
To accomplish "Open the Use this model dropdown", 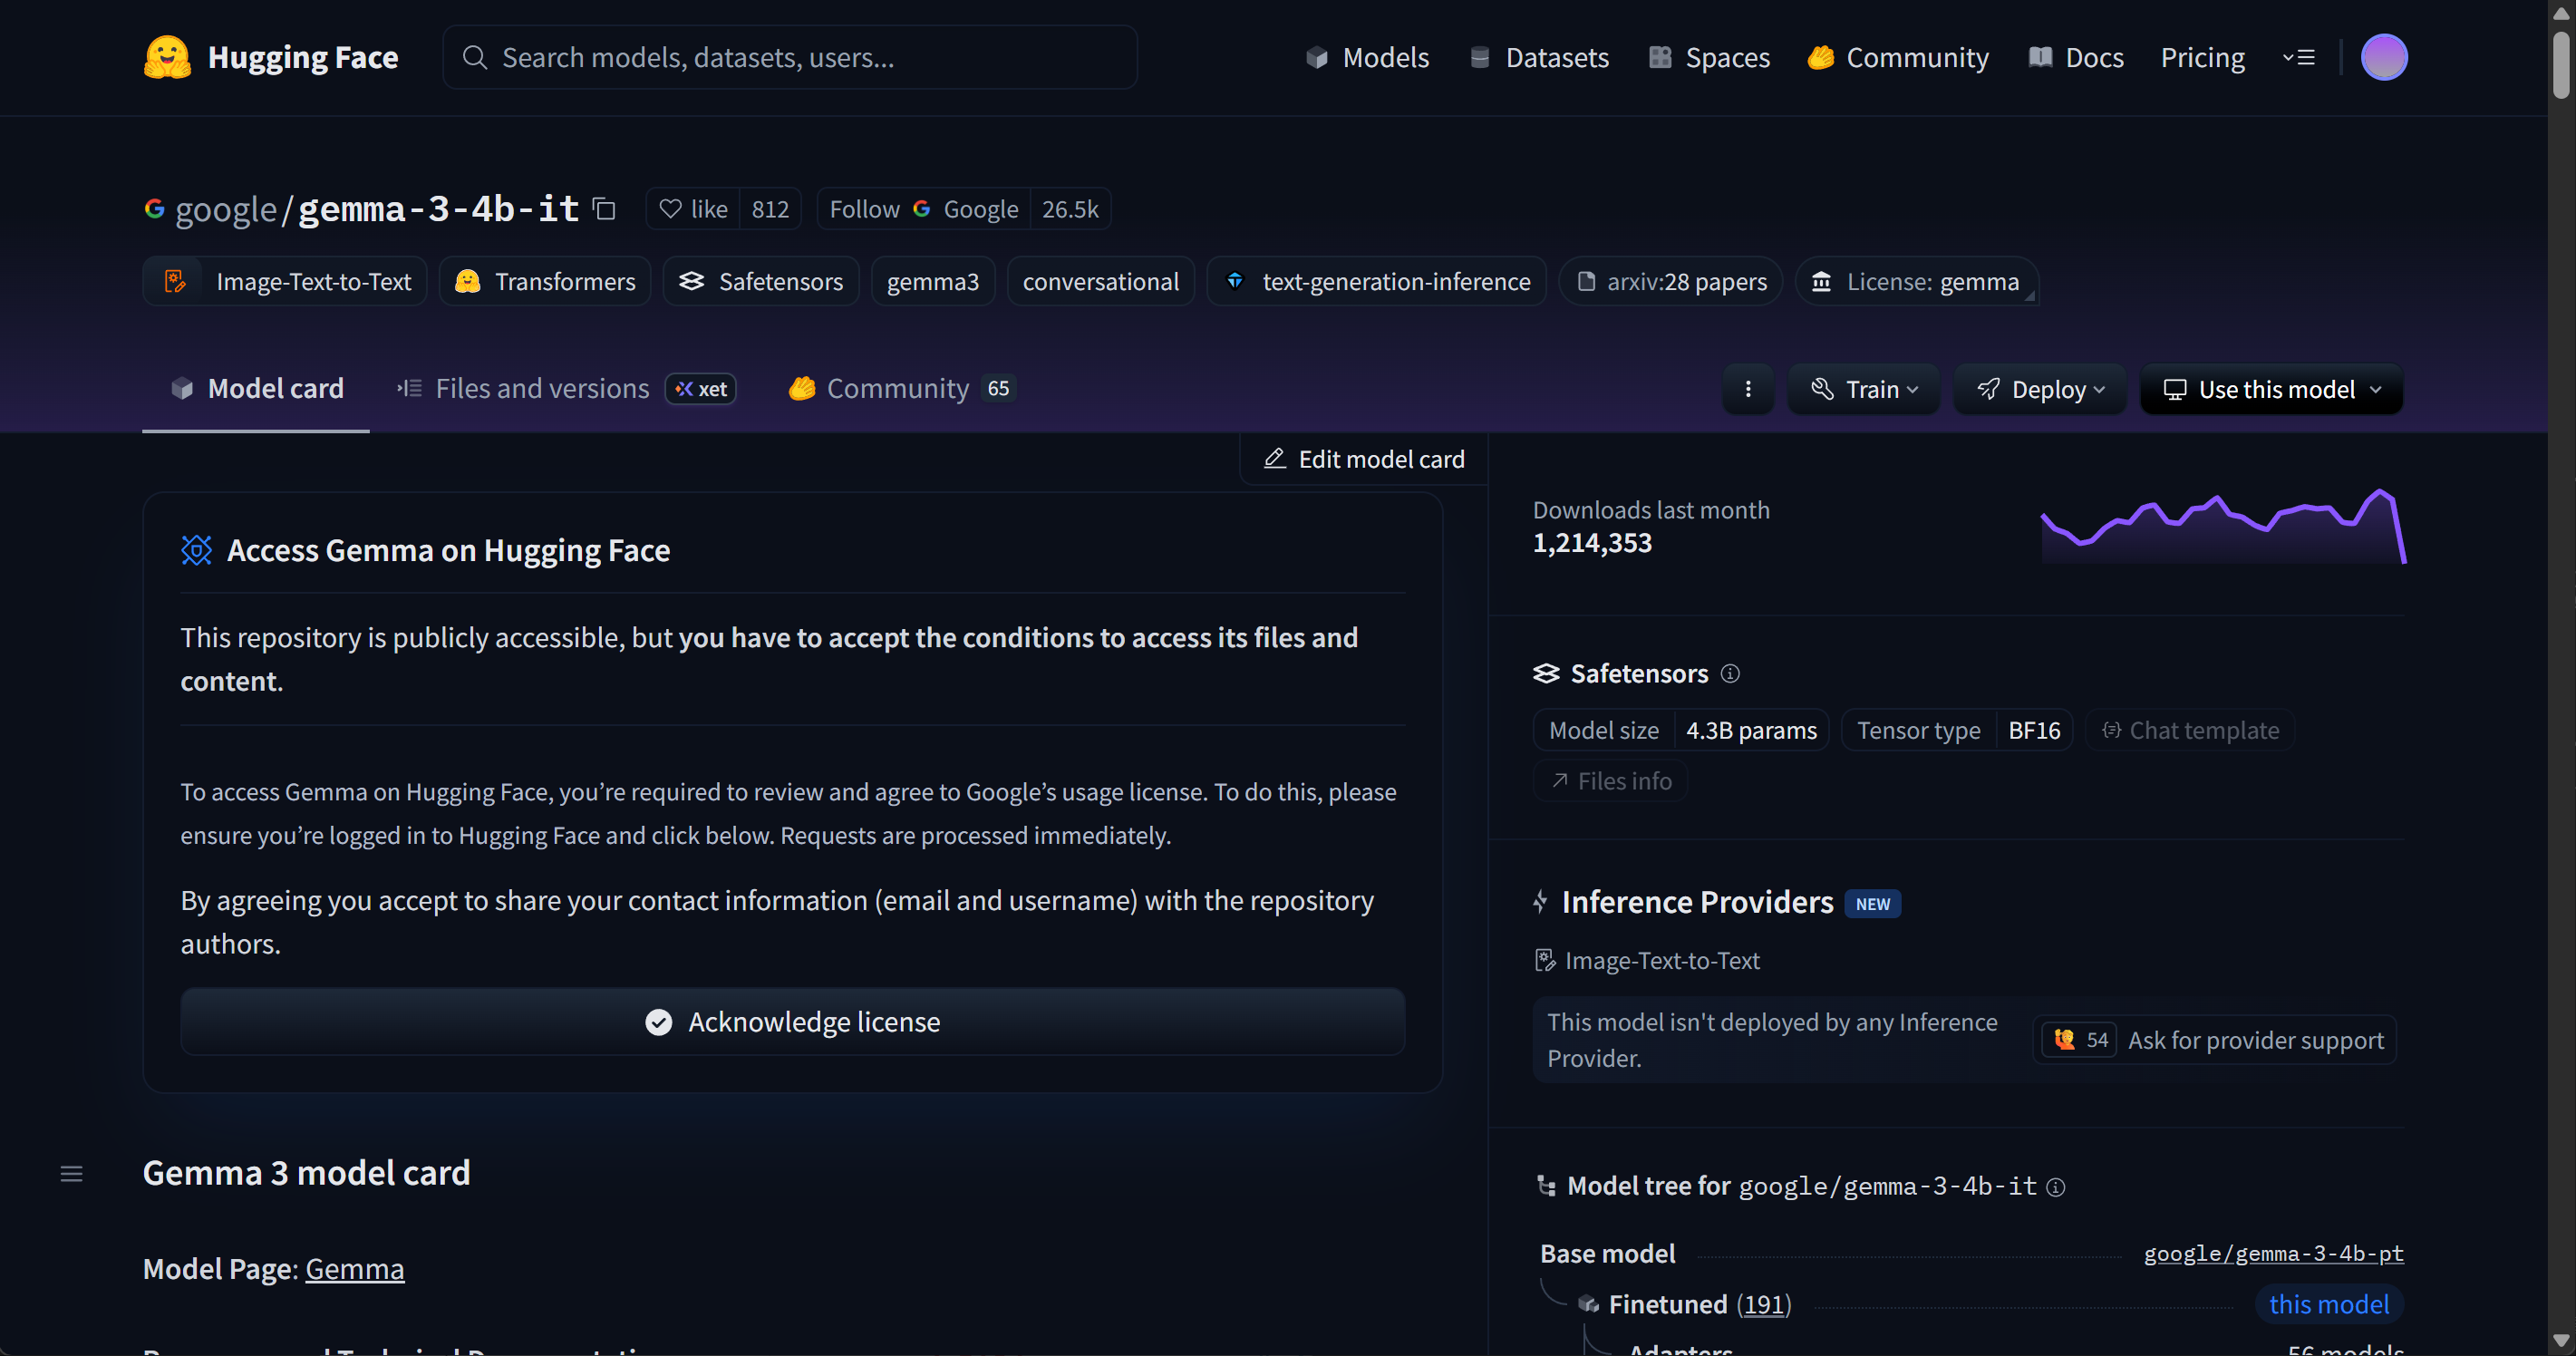I will pyautogui.click(x=2271, y=389).
